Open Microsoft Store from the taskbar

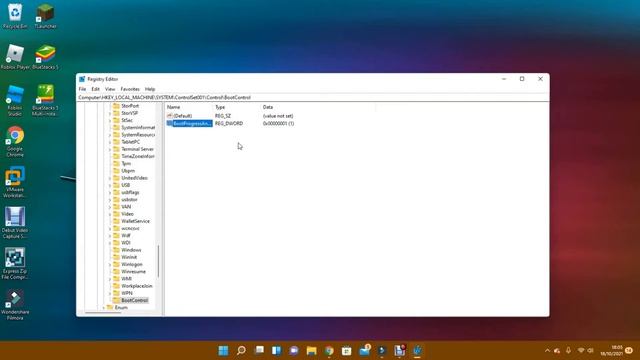347,350
